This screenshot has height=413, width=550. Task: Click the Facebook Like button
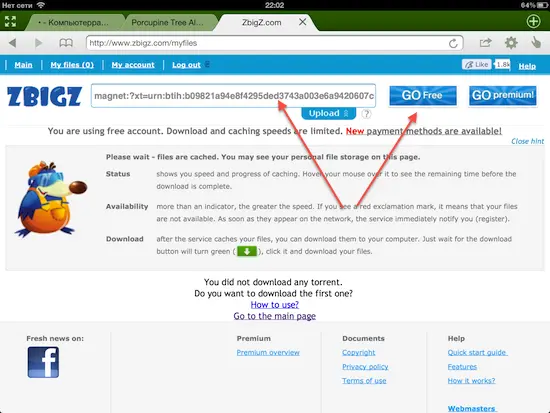pos(476,65)
